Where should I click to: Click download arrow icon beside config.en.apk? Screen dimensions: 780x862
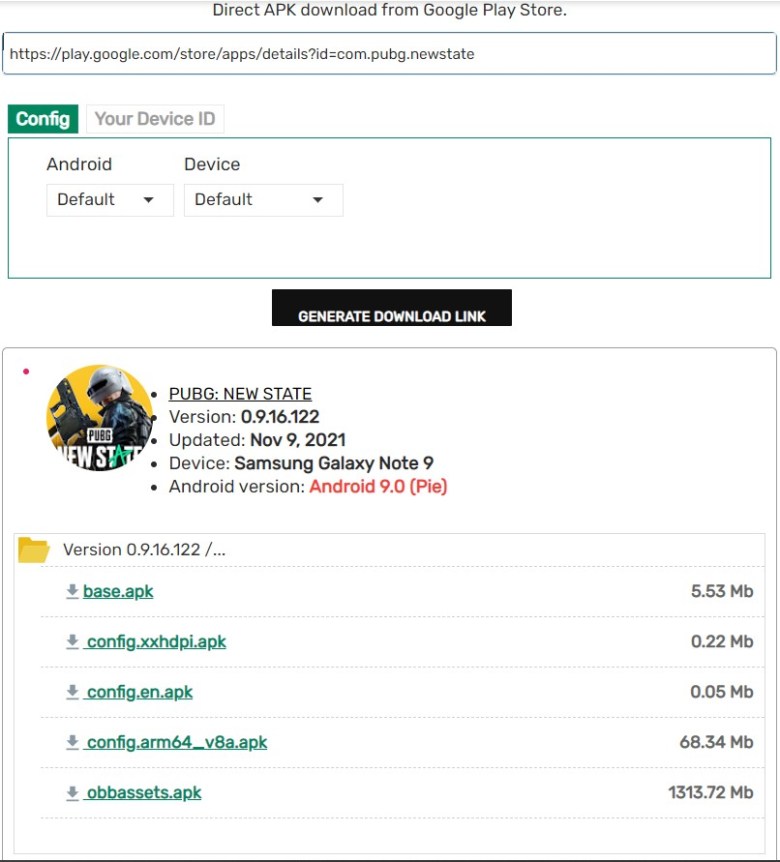pos(72,692)
